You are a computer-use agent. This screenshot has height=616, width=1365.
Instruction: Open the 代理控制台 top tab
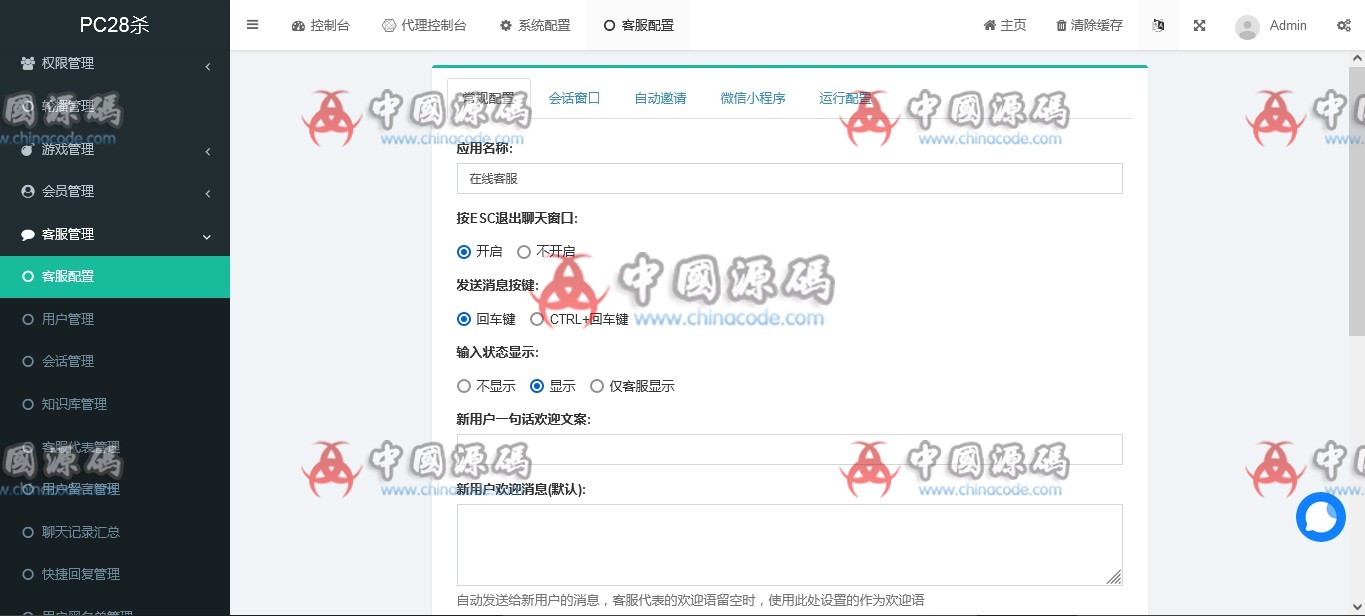[424, 25]
